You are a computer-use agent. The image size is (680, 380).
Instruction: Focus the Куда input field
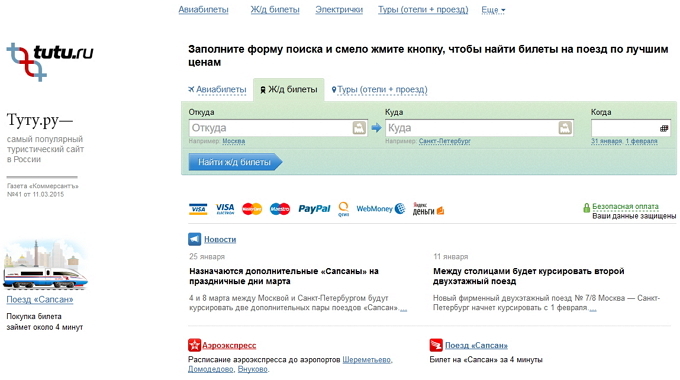479,128
